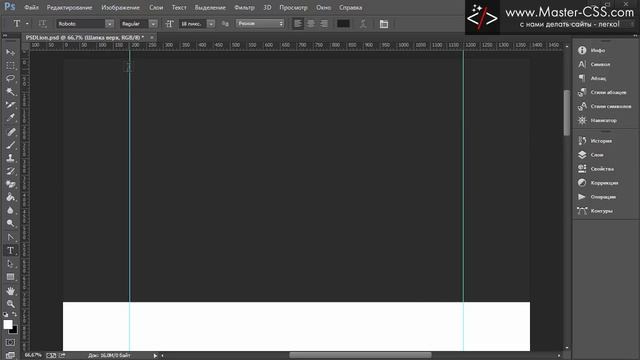640x360 pixels.
Task: Click the zoom percentage field in status bar
Action: [33, 356]
